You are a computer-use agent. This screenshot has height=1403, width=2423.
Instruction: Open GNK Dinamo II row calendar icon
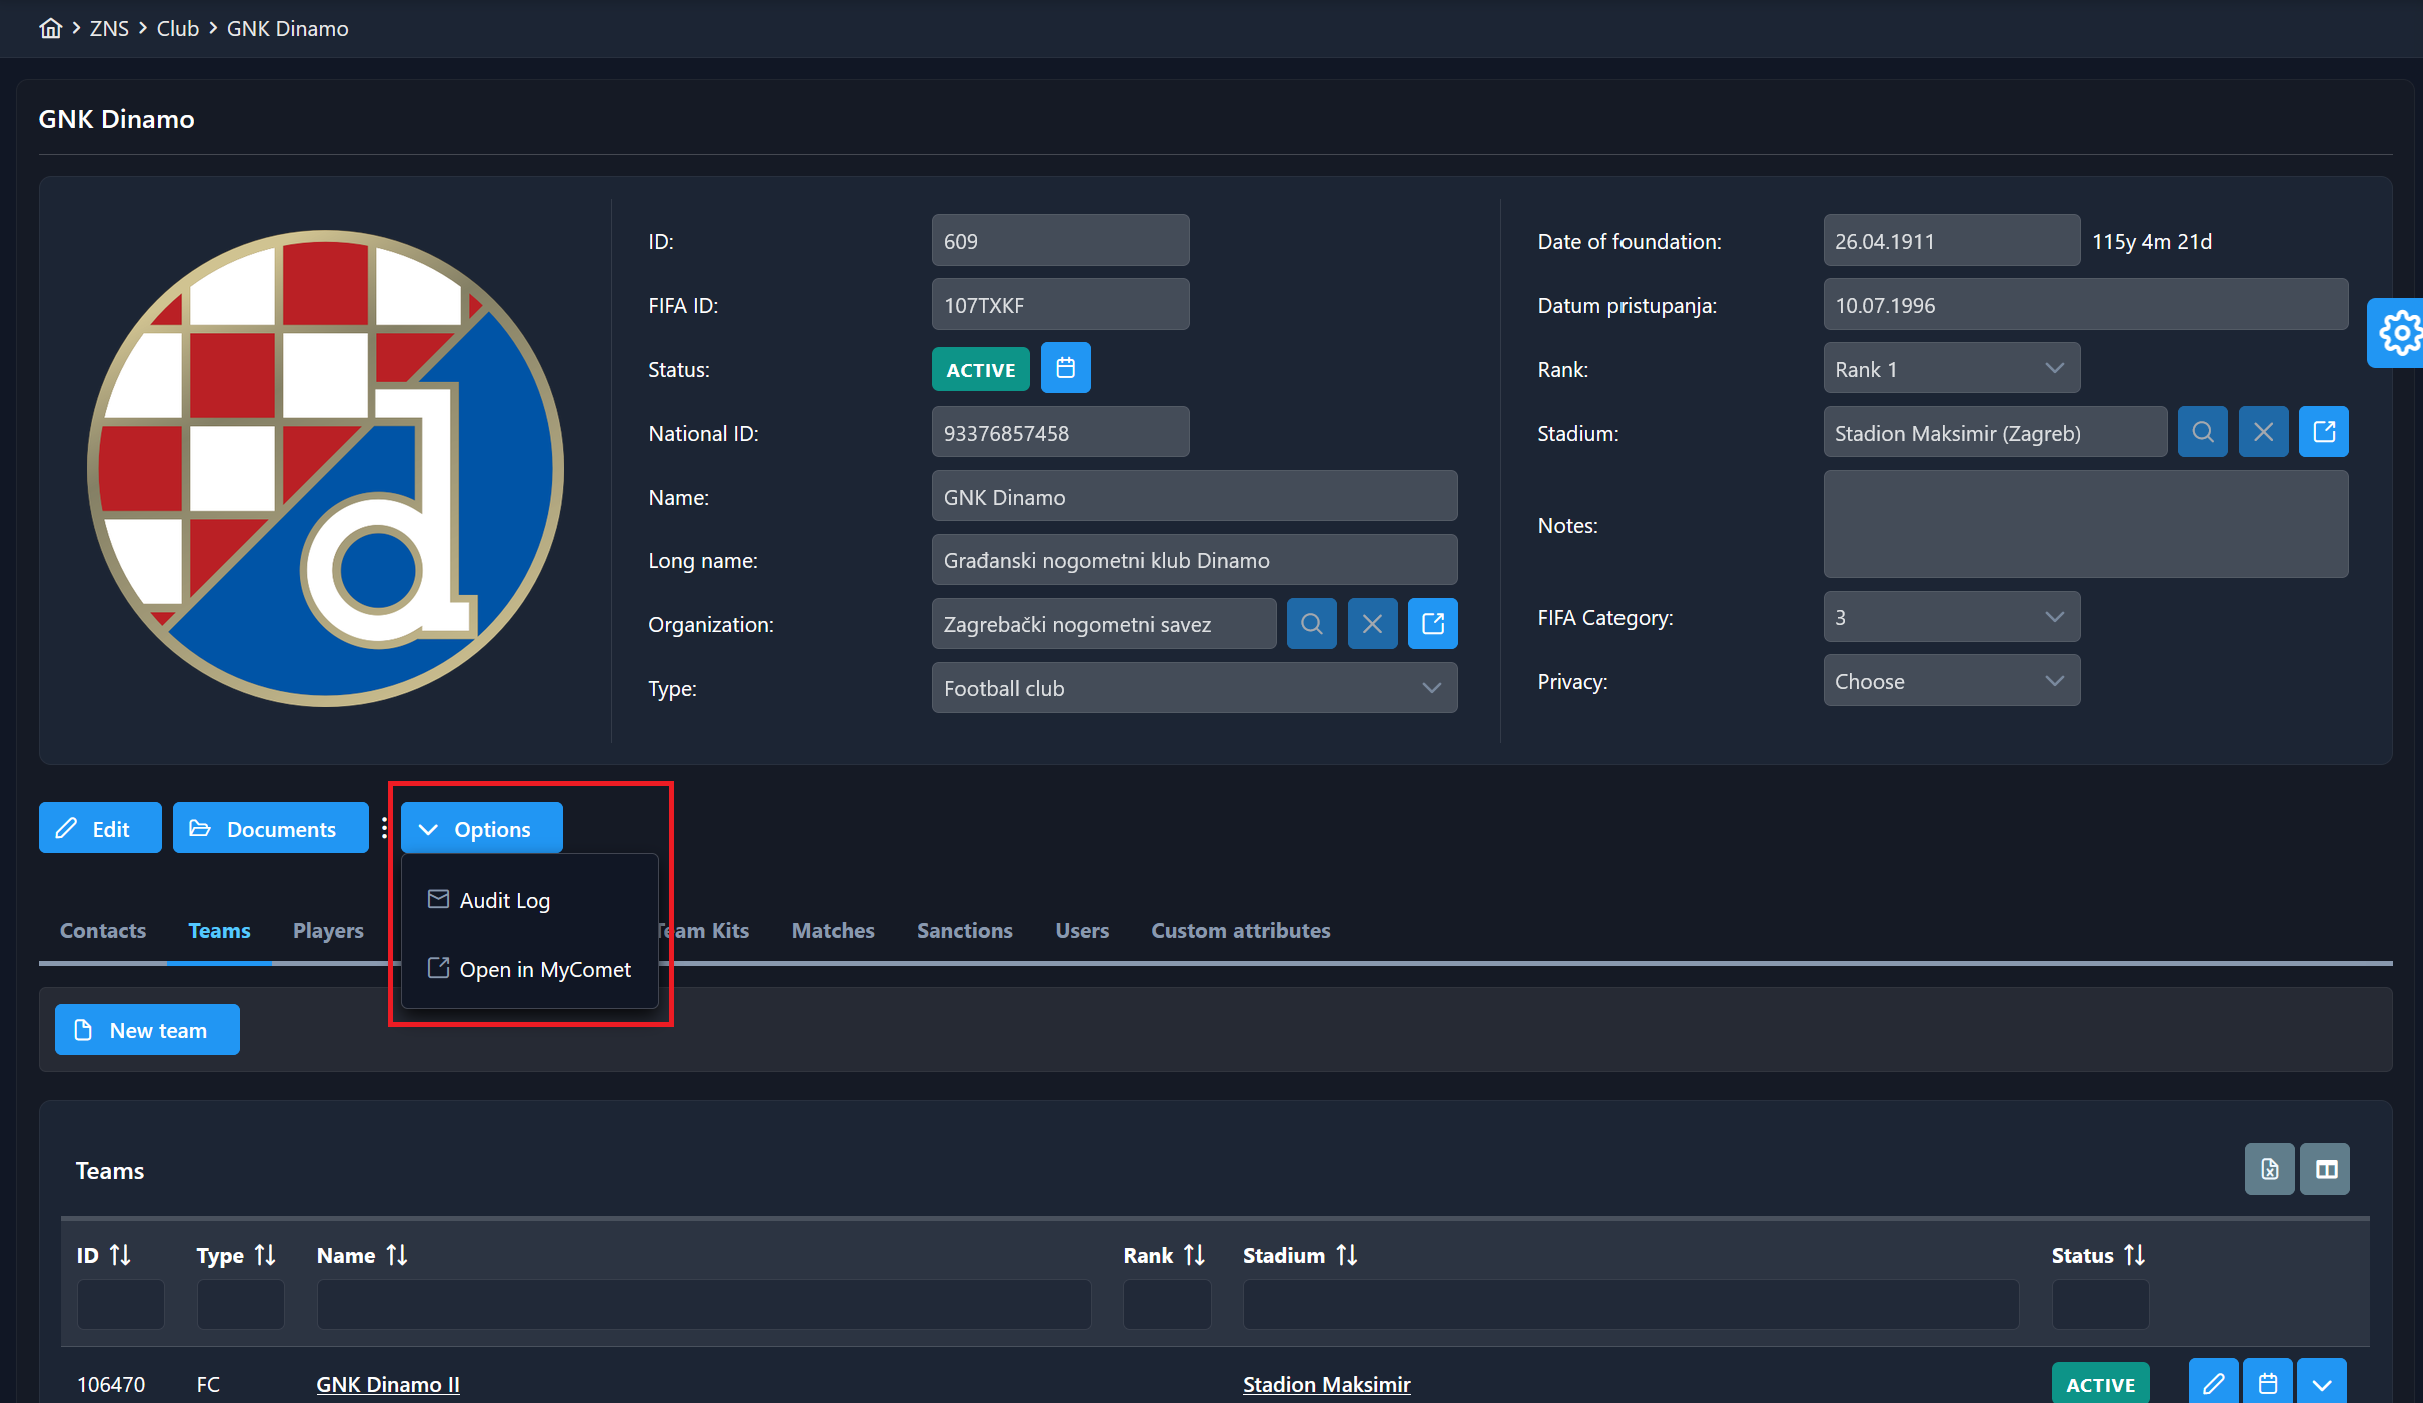click(2267, 1384)
